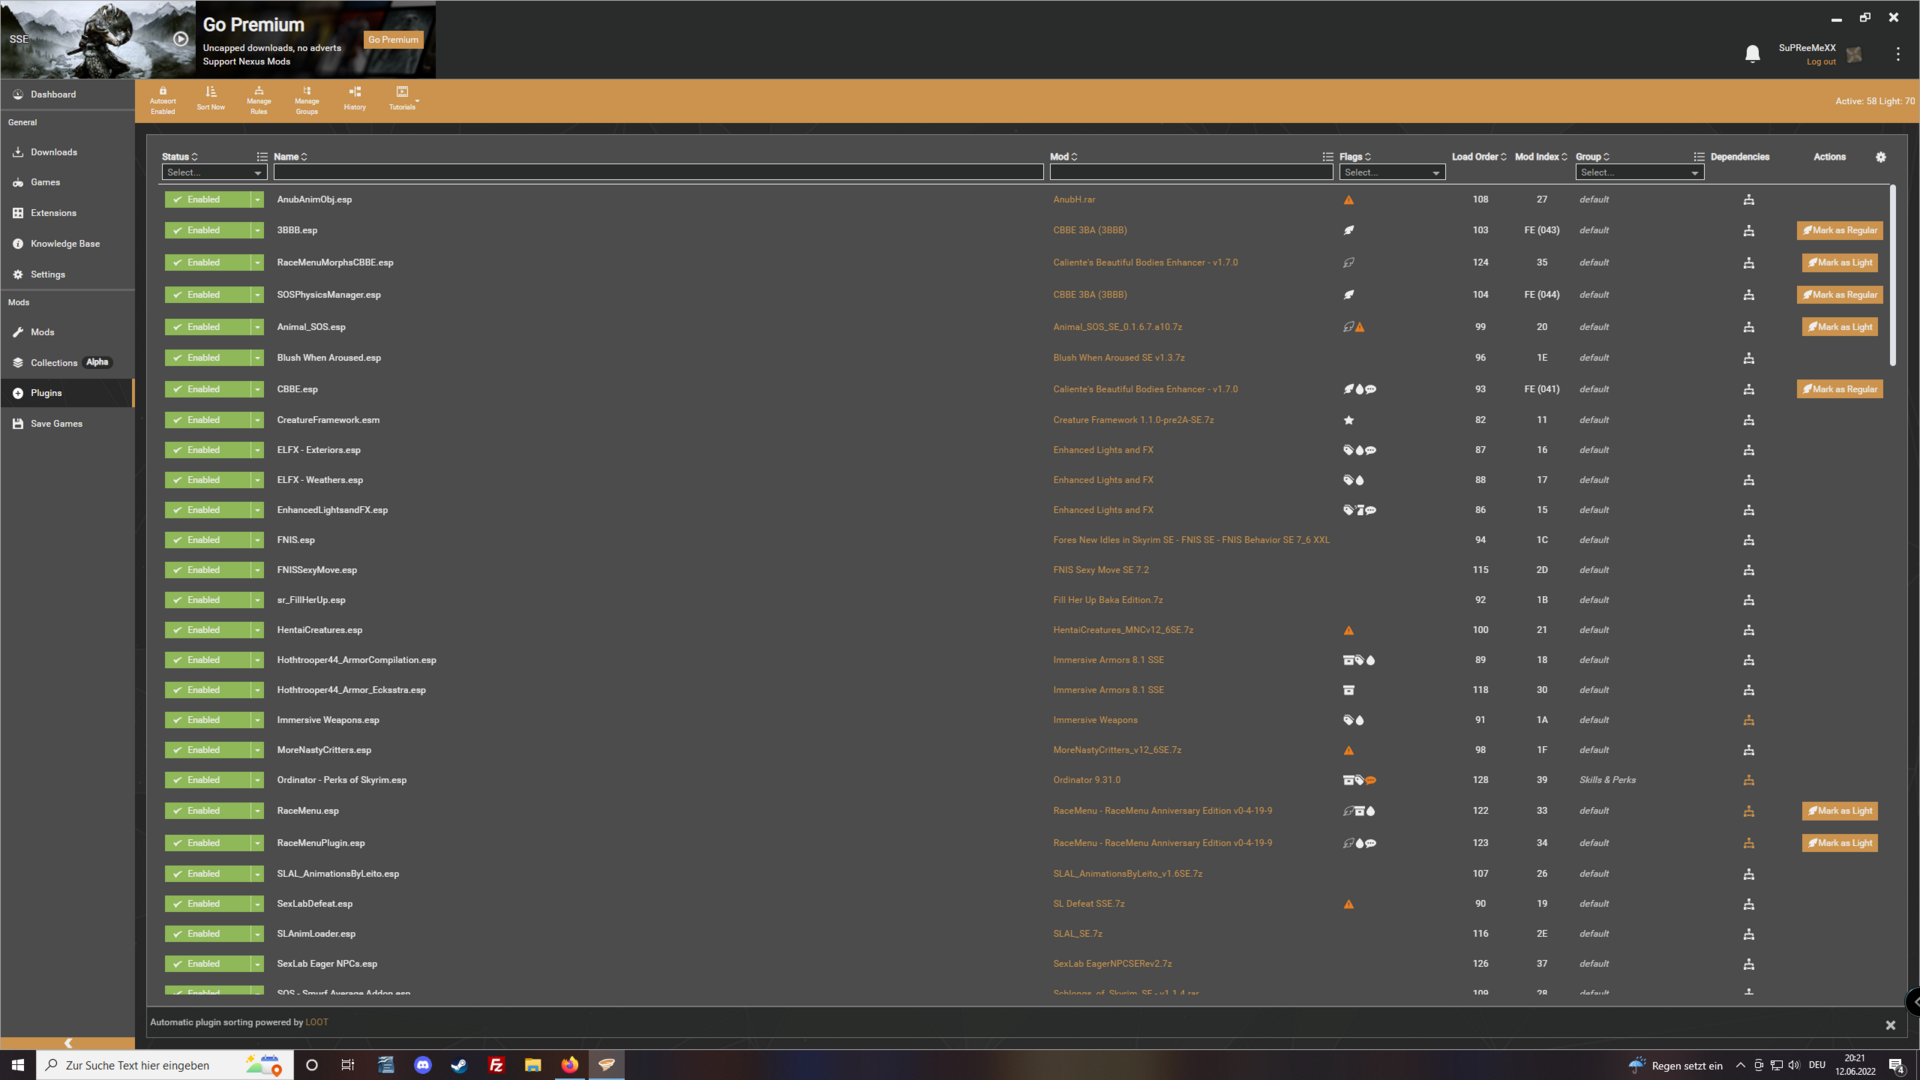Open FileZilla from the Windows taskbar
Image resolution: width=1920 pixels, height=1080 pixels.
click(x=496, y=1065)
